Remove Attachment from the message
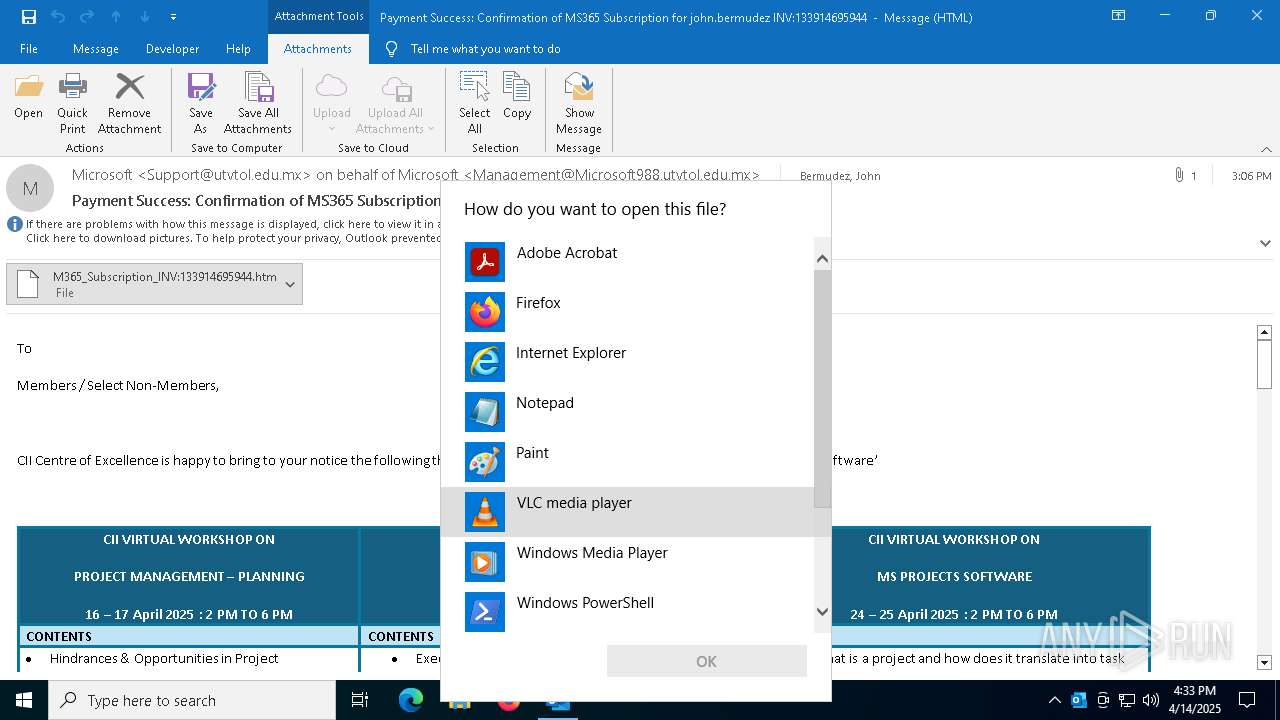The image size is (1280, 720). [x=129, y=103]
